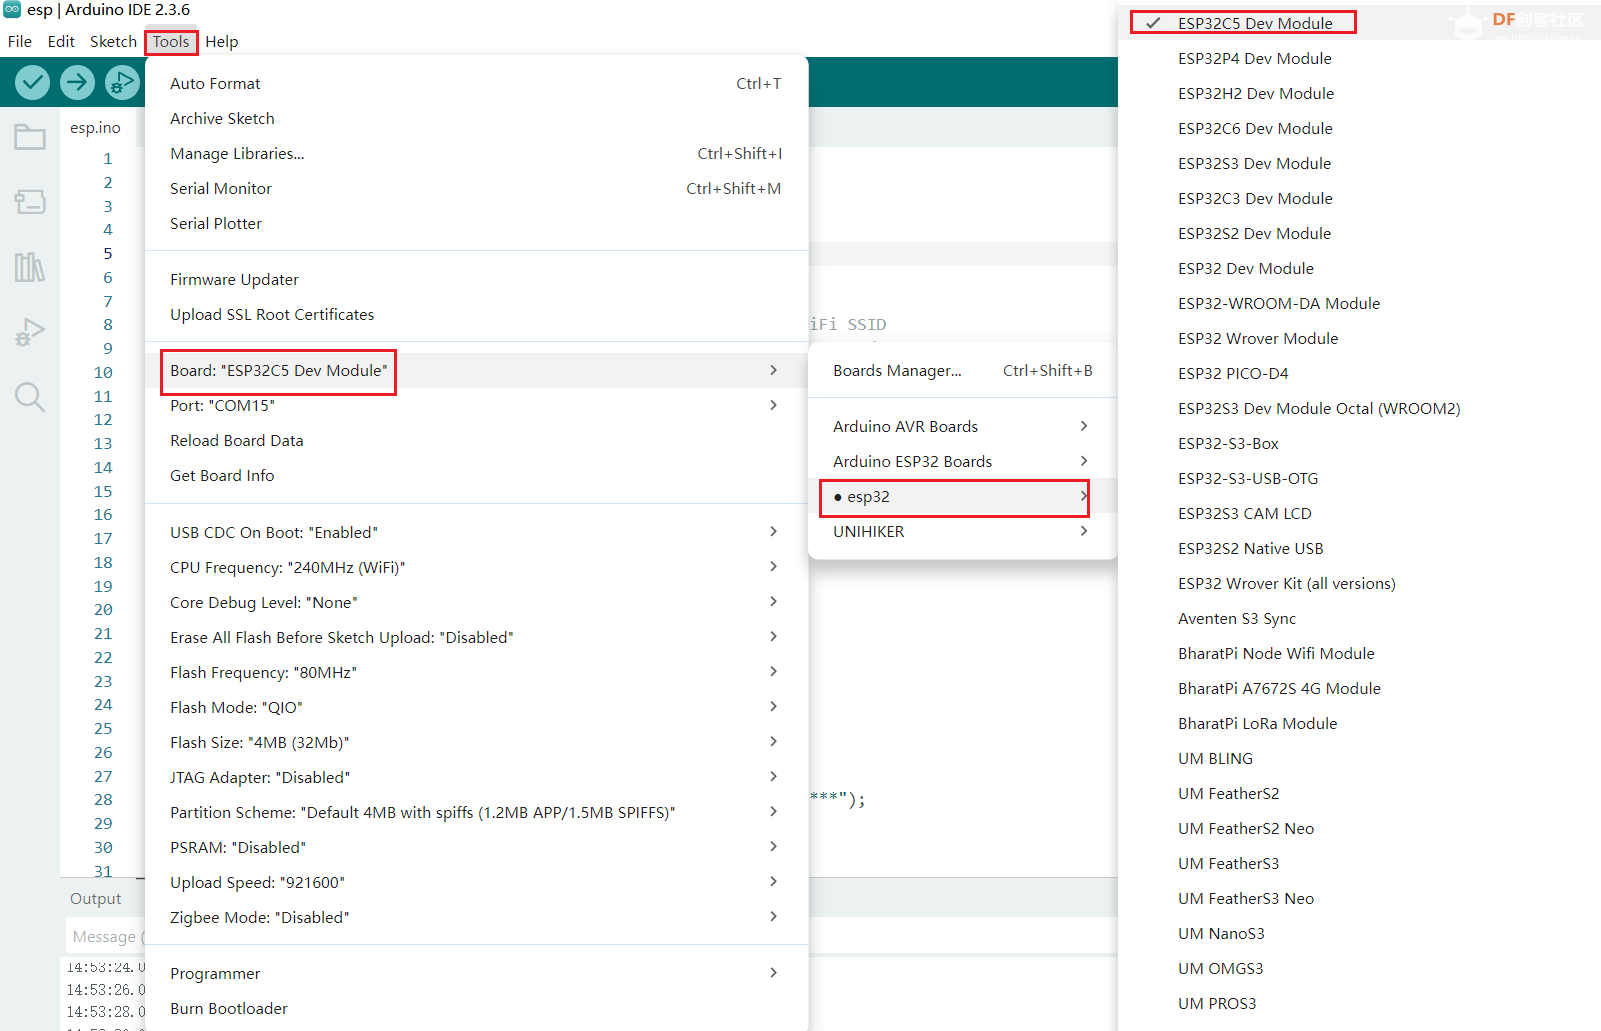
Task: Expand Erase All Flash Before Sketch Upload options
Action: click(x=476, y=638)
